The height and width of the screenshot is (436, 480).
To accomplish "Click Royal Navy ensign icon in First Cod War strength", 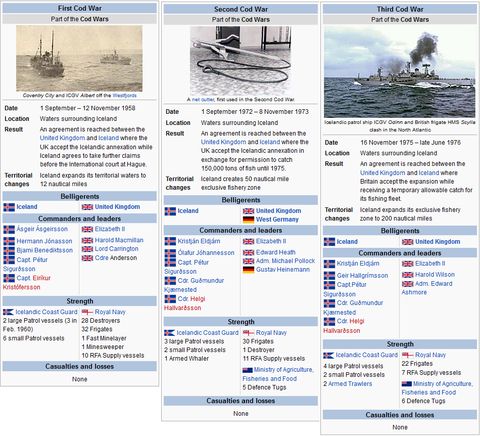I will click(87, 312).
